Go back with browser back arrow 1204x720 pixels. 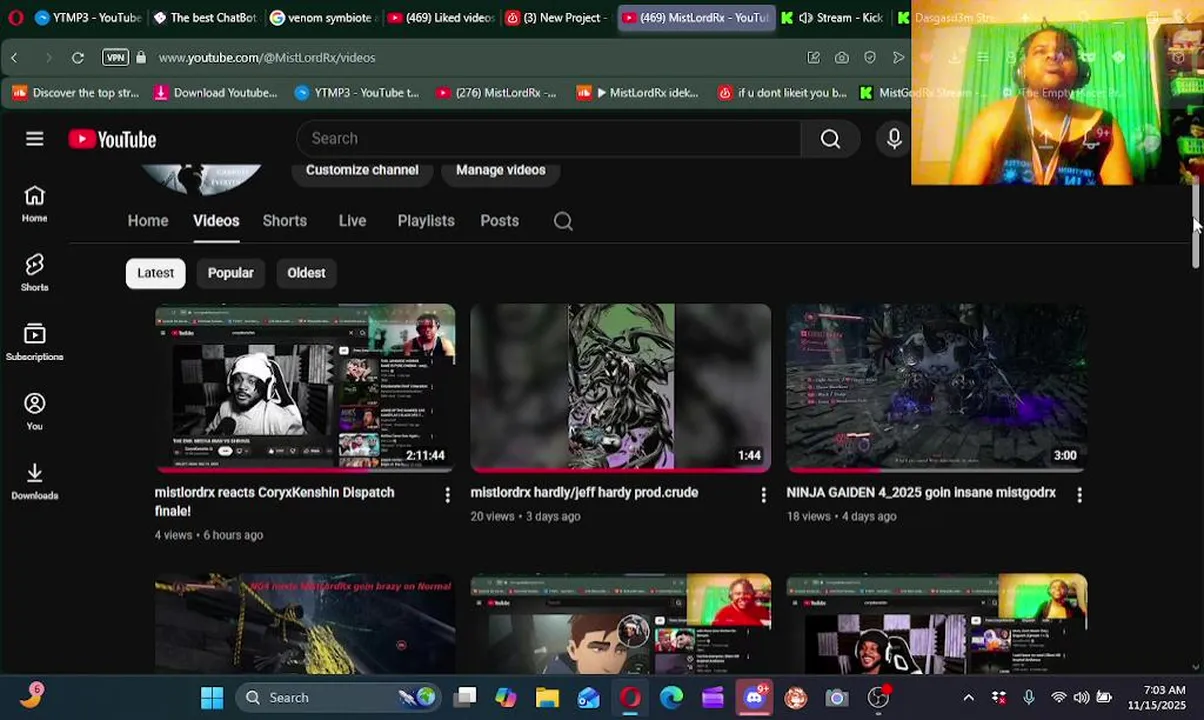pyautogui.click(x=14, y=58)
